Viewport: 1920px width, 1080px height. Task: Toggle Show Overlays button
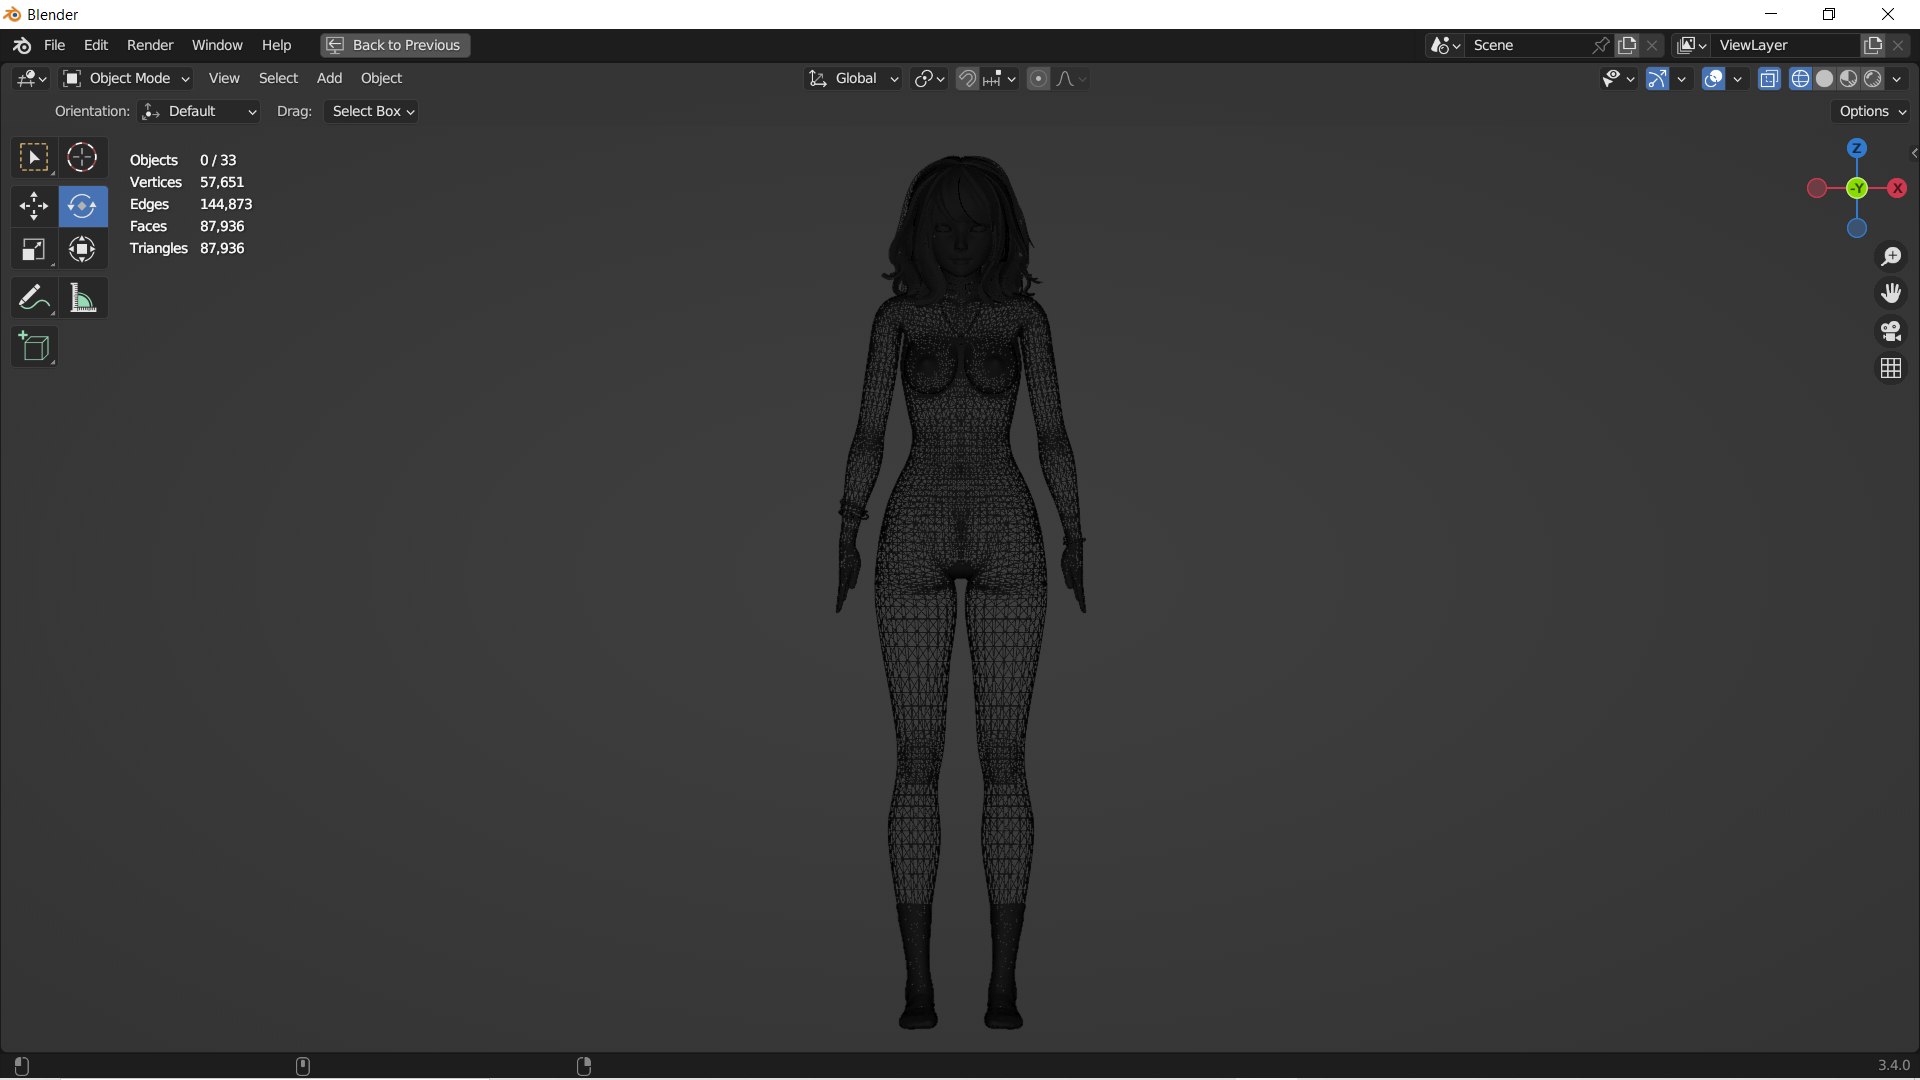(1713, 78)
